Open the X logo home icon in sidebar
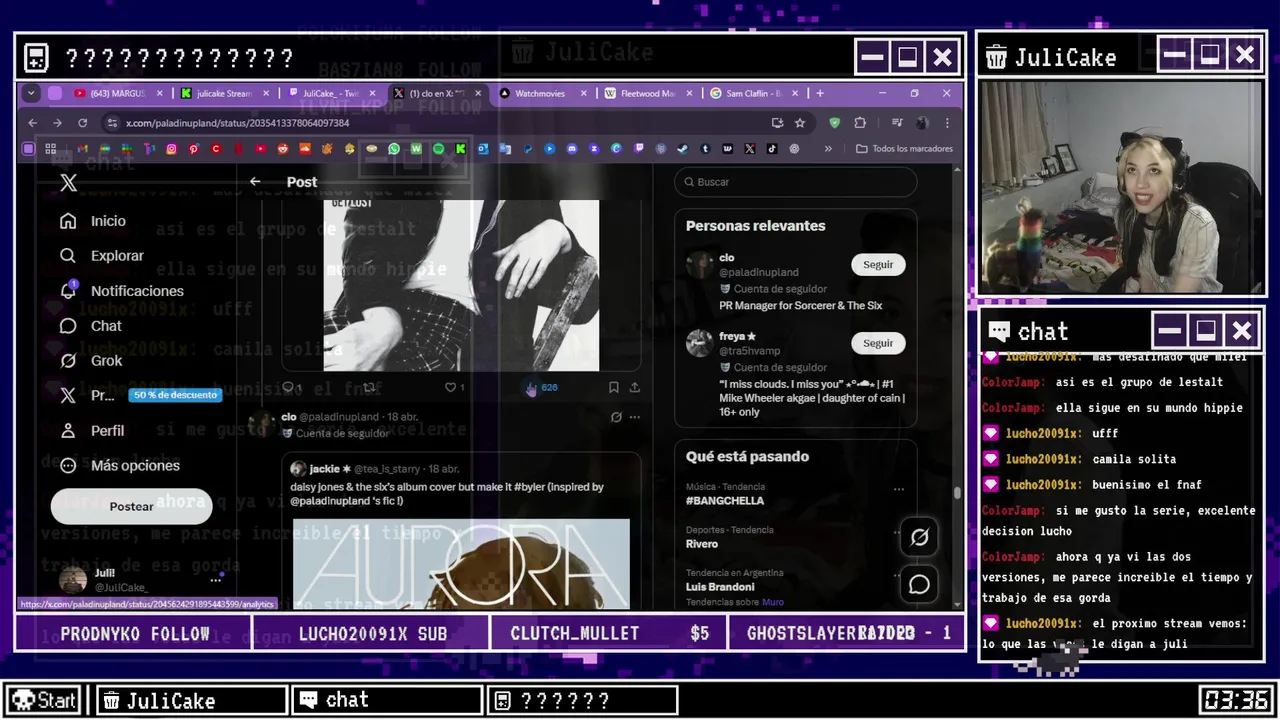1280x720 pixels. pos(68,182)
